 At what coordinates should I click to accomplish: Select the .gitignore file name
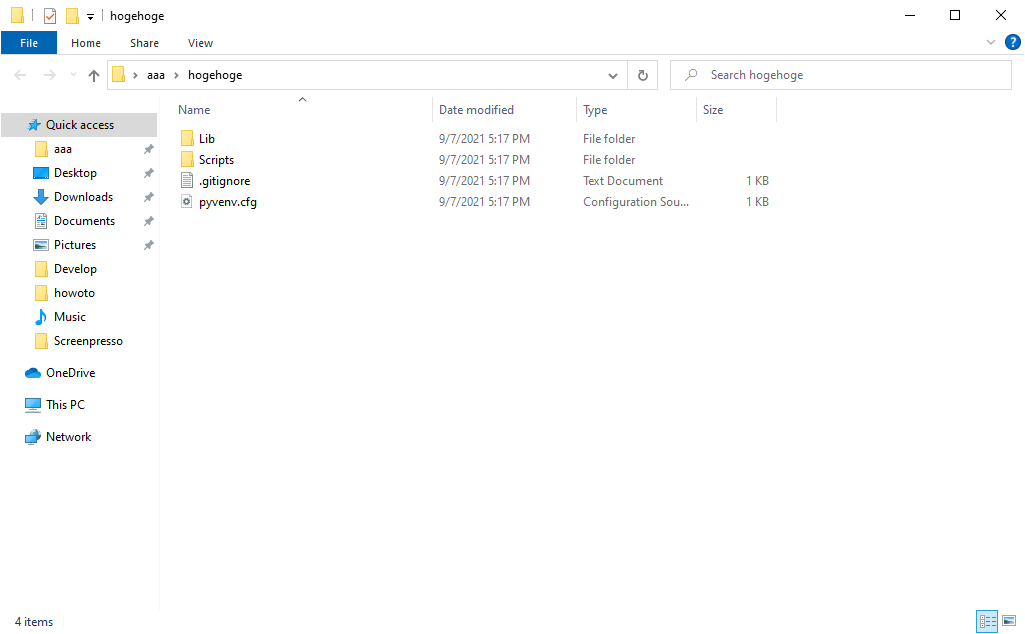point(224,181)
